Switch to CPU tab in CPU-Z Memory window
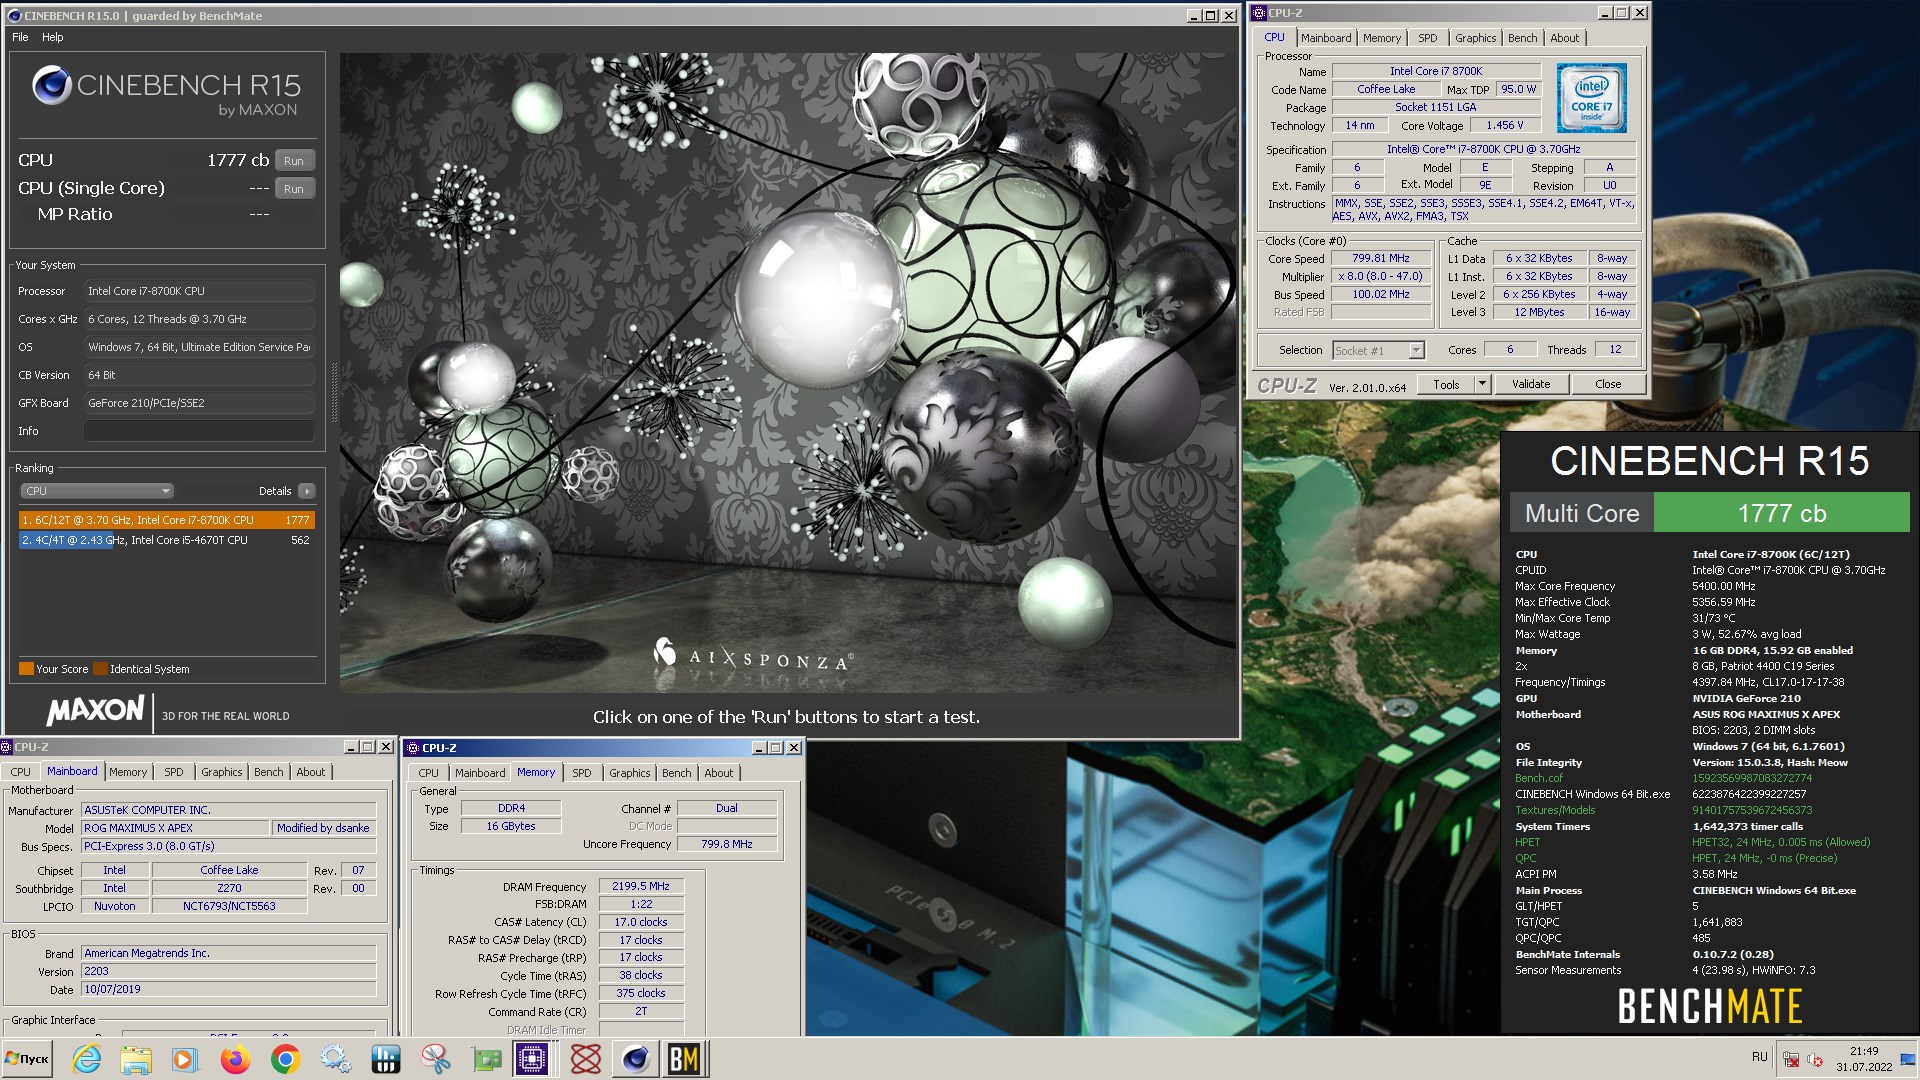This screenshot has height=1080, width=1920. [428, 773]
